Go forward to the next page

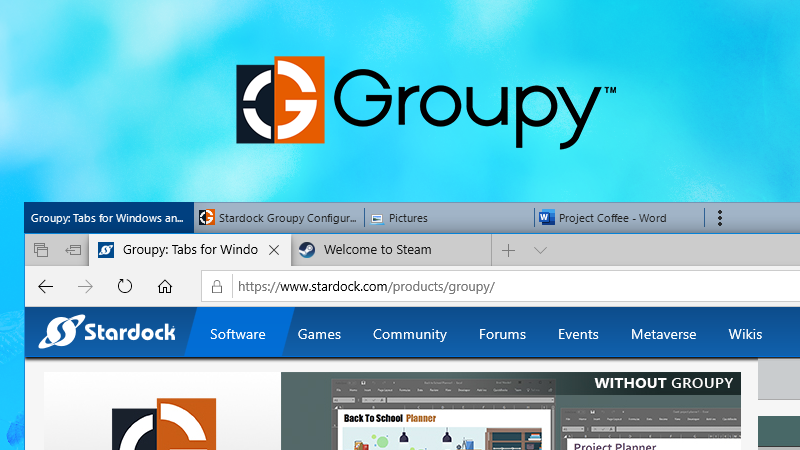(85, 286)
